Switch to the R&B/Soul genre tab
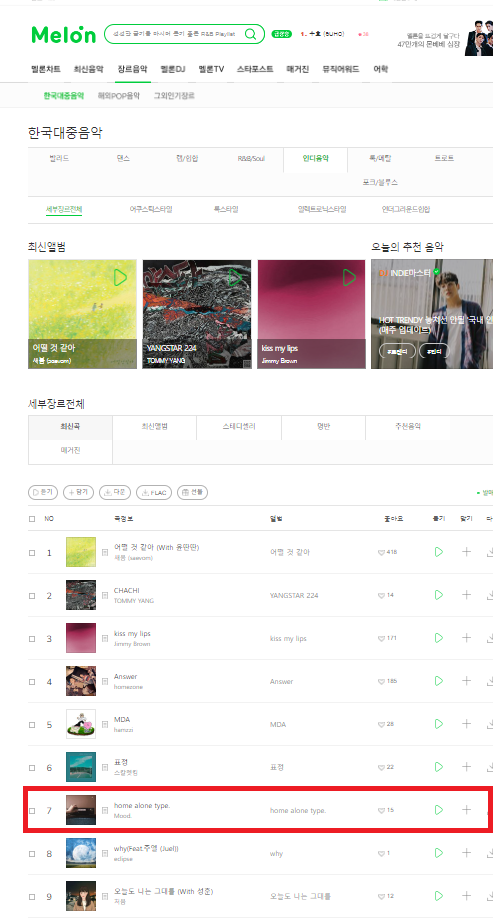 coord(251,159)
